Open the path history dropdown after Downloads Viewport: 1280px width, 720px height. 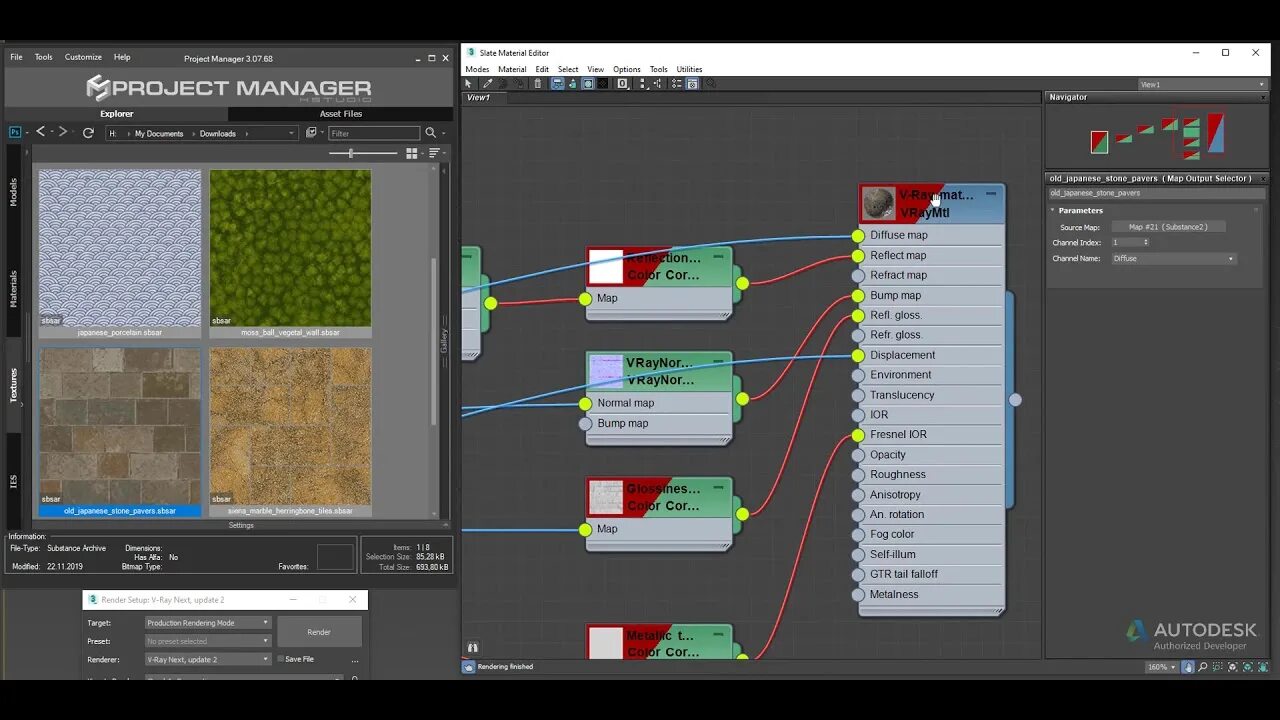point(291,133)
